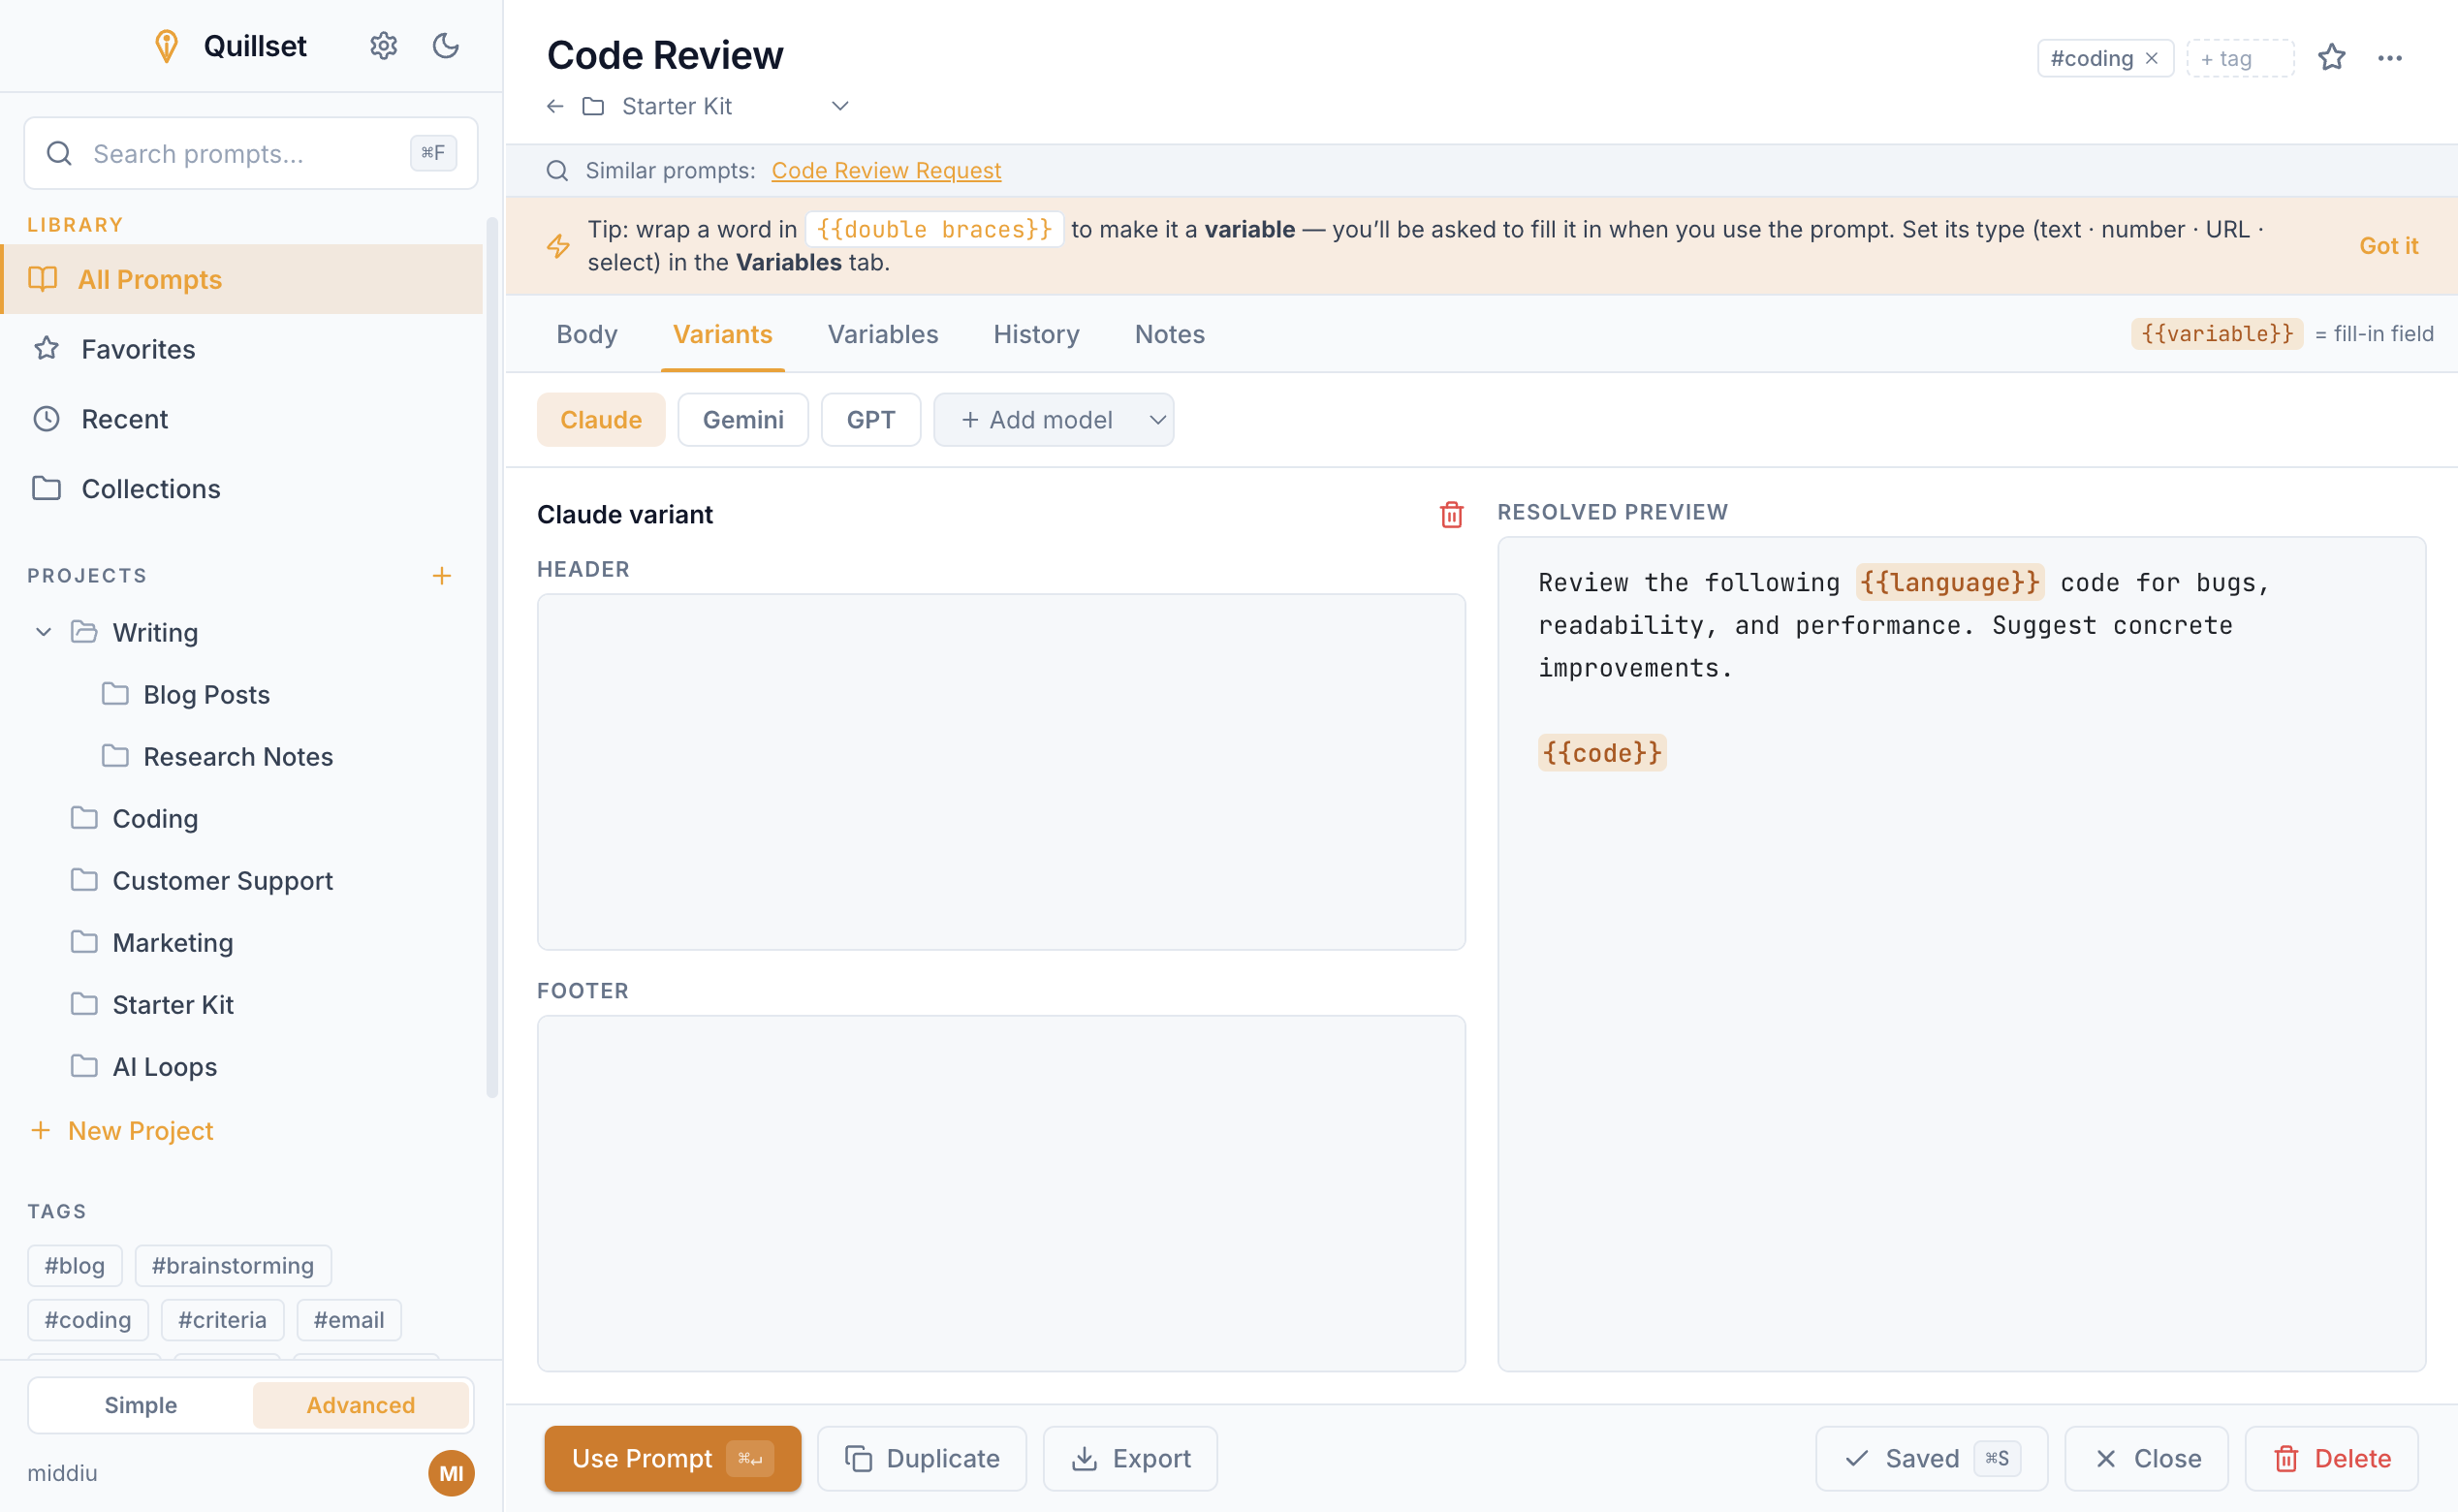
Task: Open All Prompts library
Action: 242,279
